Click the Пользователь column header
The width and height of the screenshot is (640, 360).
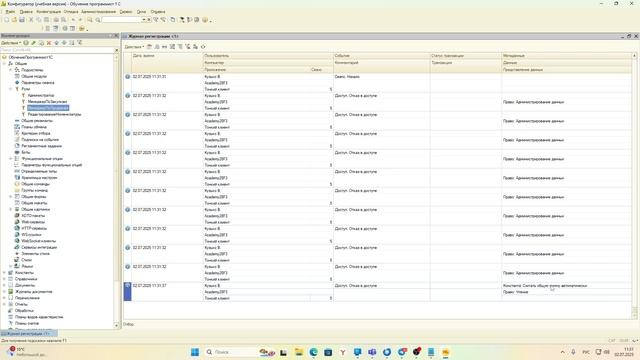pos(268,56)
